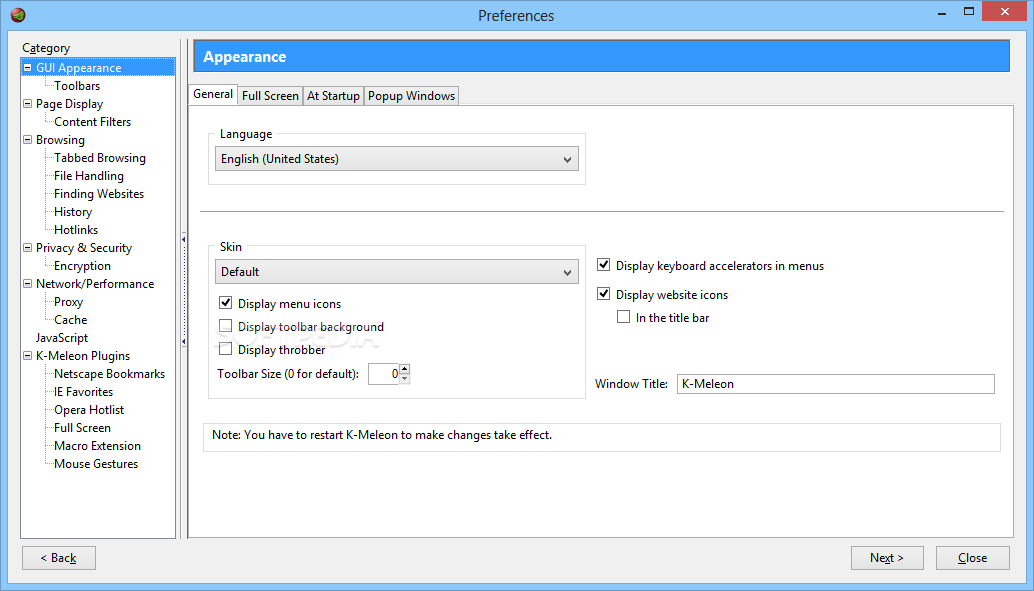Click the upper splitter collapse arrow
This screenshot has width=1034, height=591.
[183, 239]
